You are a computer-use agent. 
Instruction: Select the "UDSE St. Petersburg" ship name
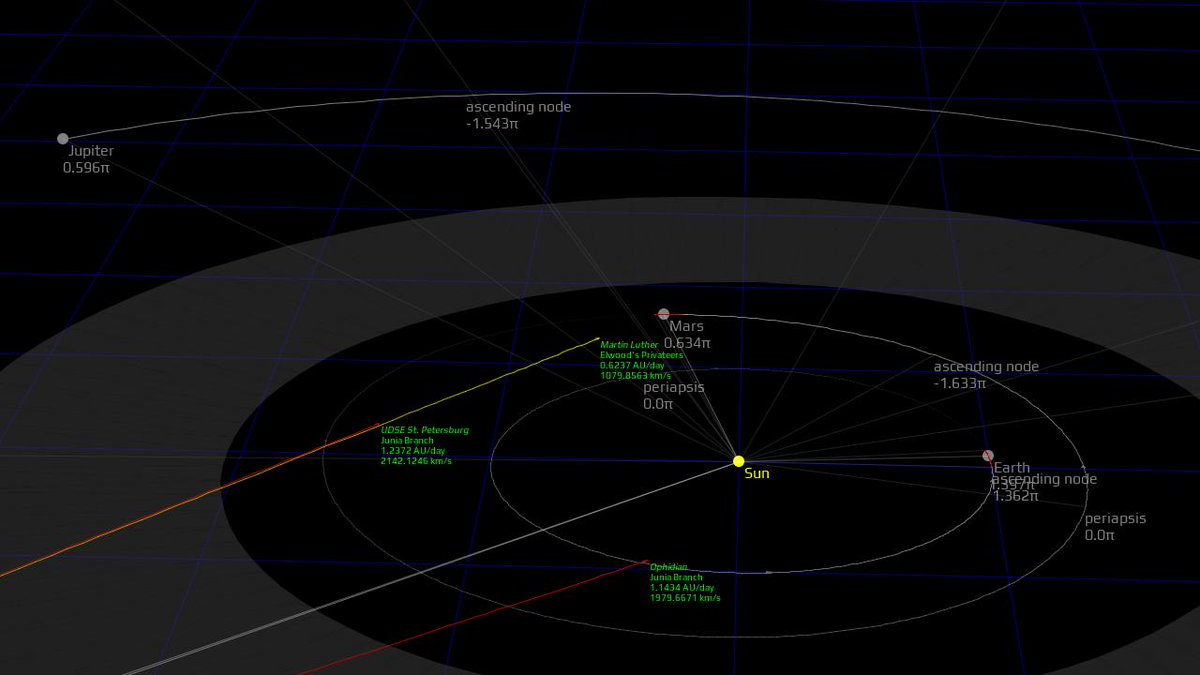pos(425,430)
